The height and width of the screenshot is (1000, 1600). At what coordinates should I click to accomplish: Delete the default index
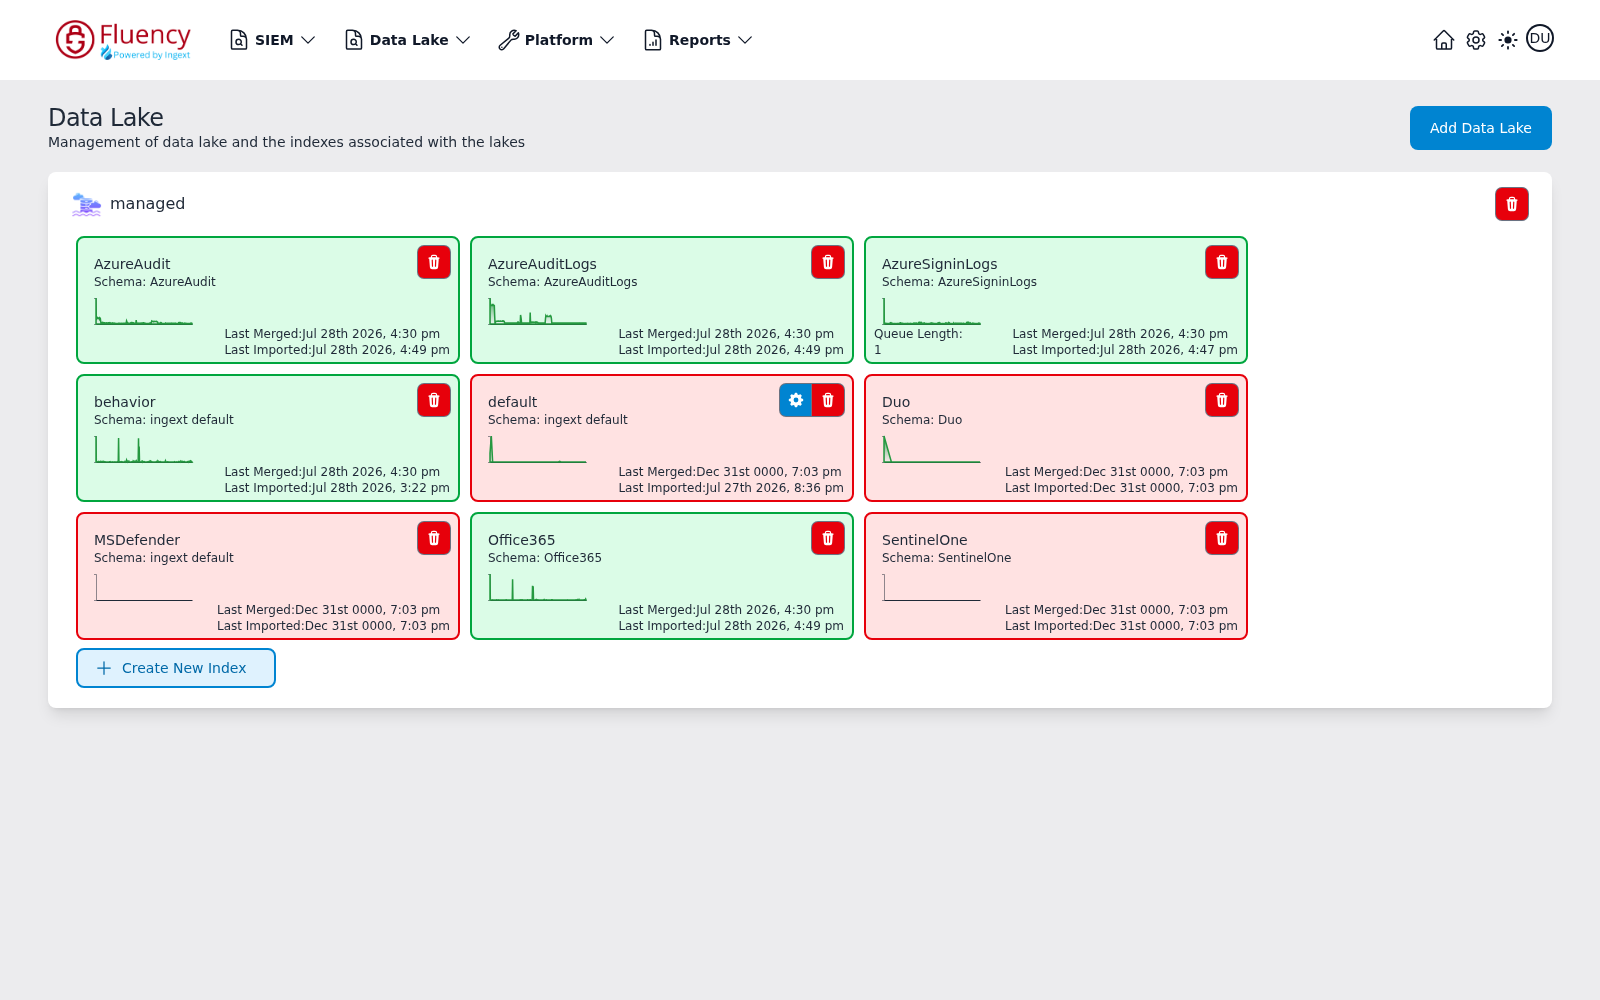tap(828, 400)
